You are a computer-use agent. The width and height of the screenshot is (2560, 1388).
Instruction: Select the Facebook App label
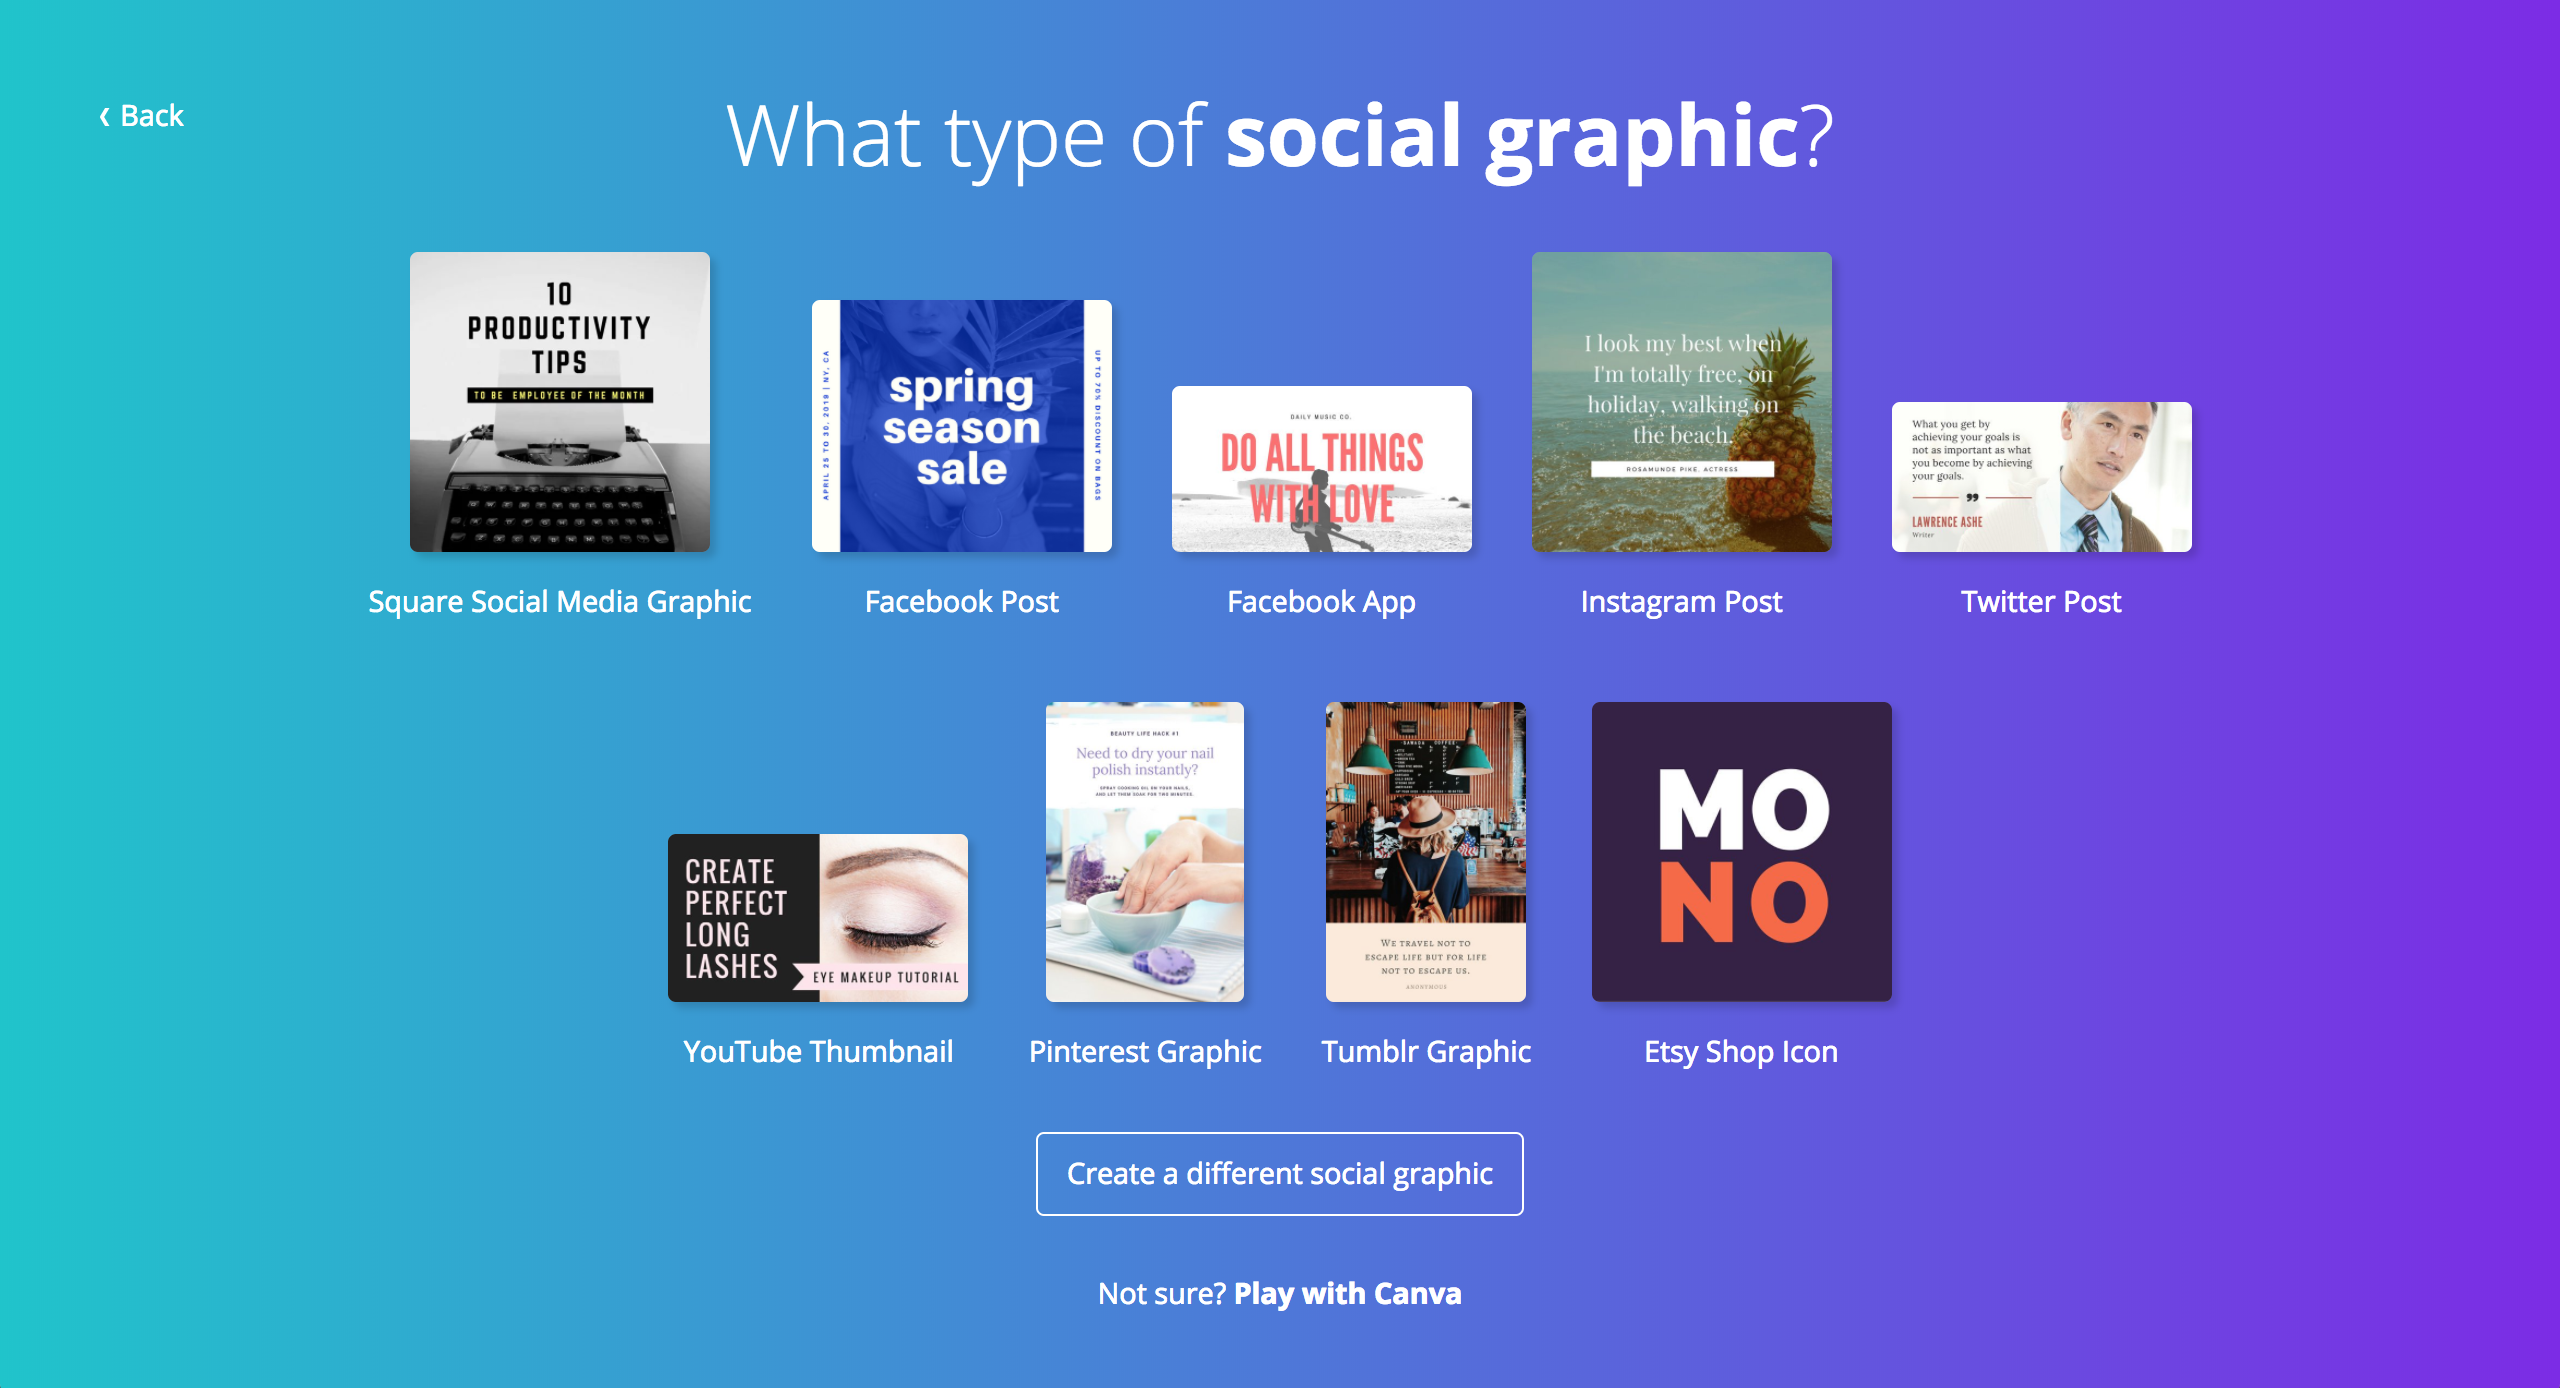click(x=1322, y=602)
